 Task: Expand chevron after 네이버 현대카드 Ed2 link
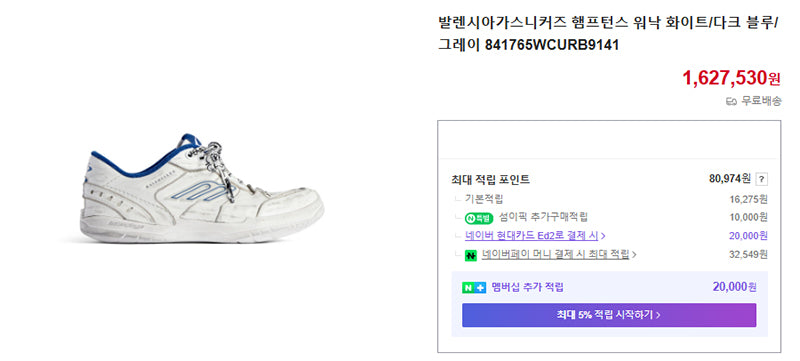603,236
